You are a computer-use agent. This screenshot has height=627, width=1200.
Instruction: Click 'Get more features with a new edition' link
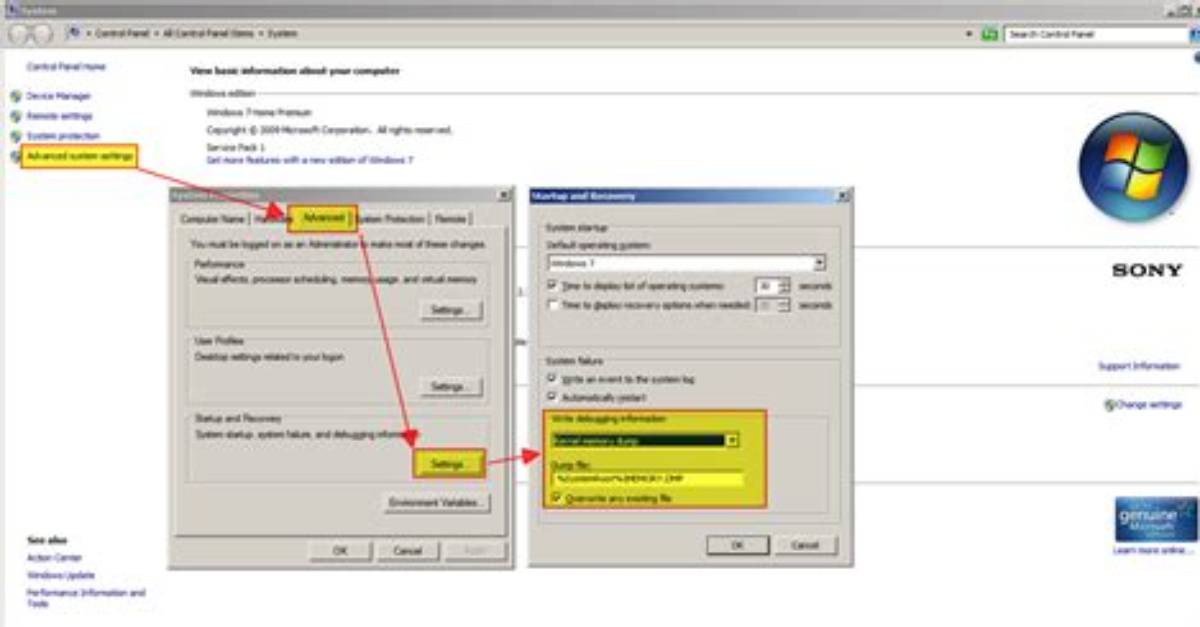coord(309,160)
